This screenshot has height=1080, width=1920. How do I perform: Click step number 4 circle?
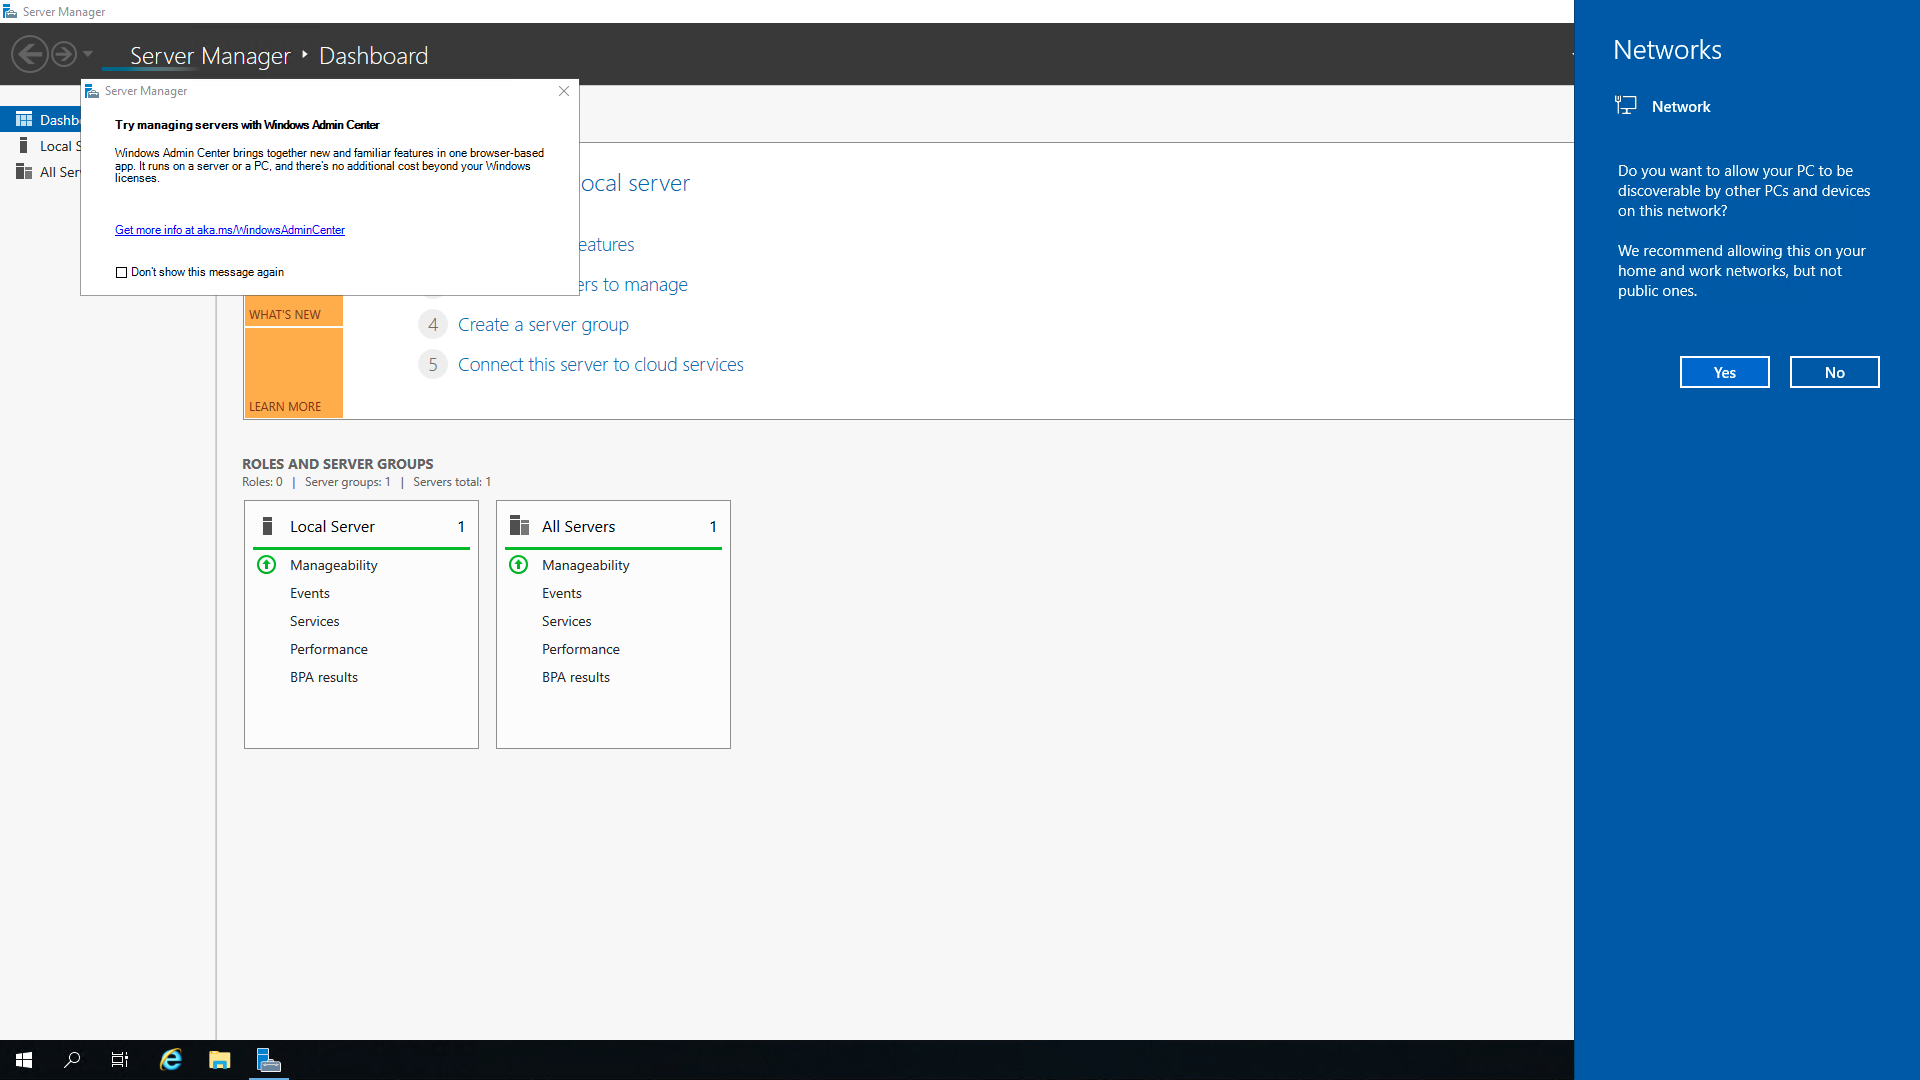pyautogui.click(x=433, y=324)
